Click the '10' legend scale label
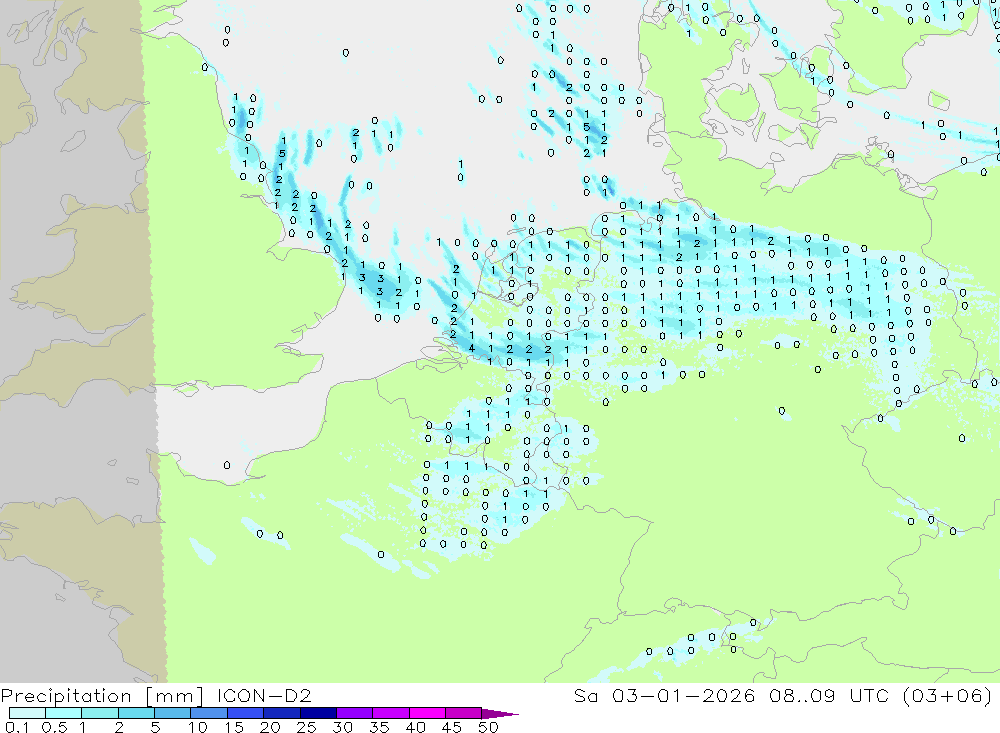This screenshot has height=733, width=1000. pyautogui.click(x=198, y=727)
